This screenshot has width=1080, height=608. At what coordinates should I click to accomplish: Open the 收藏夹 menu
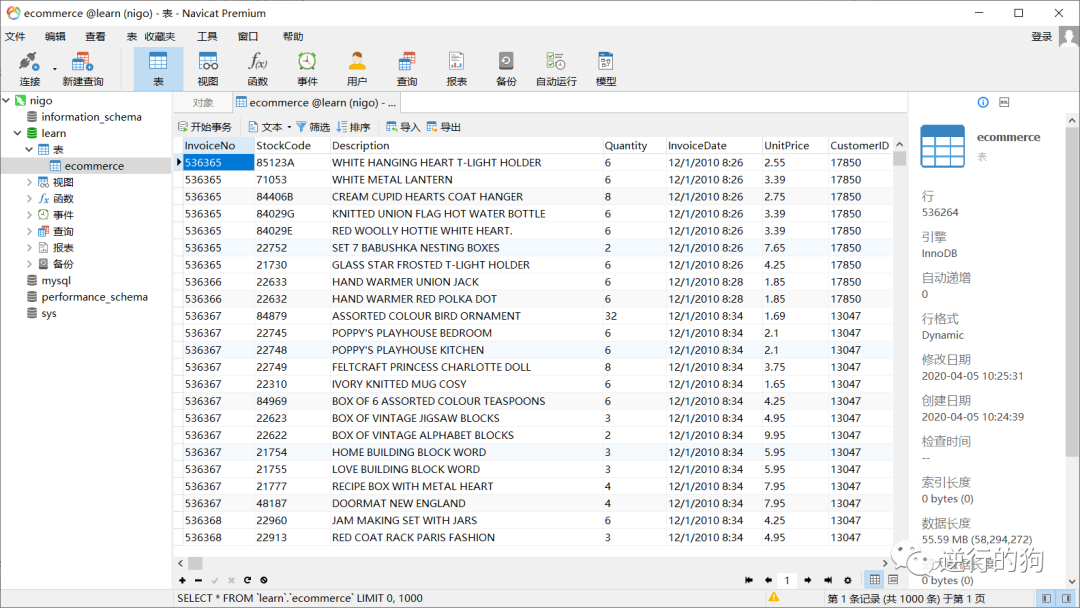click(160, 36)
